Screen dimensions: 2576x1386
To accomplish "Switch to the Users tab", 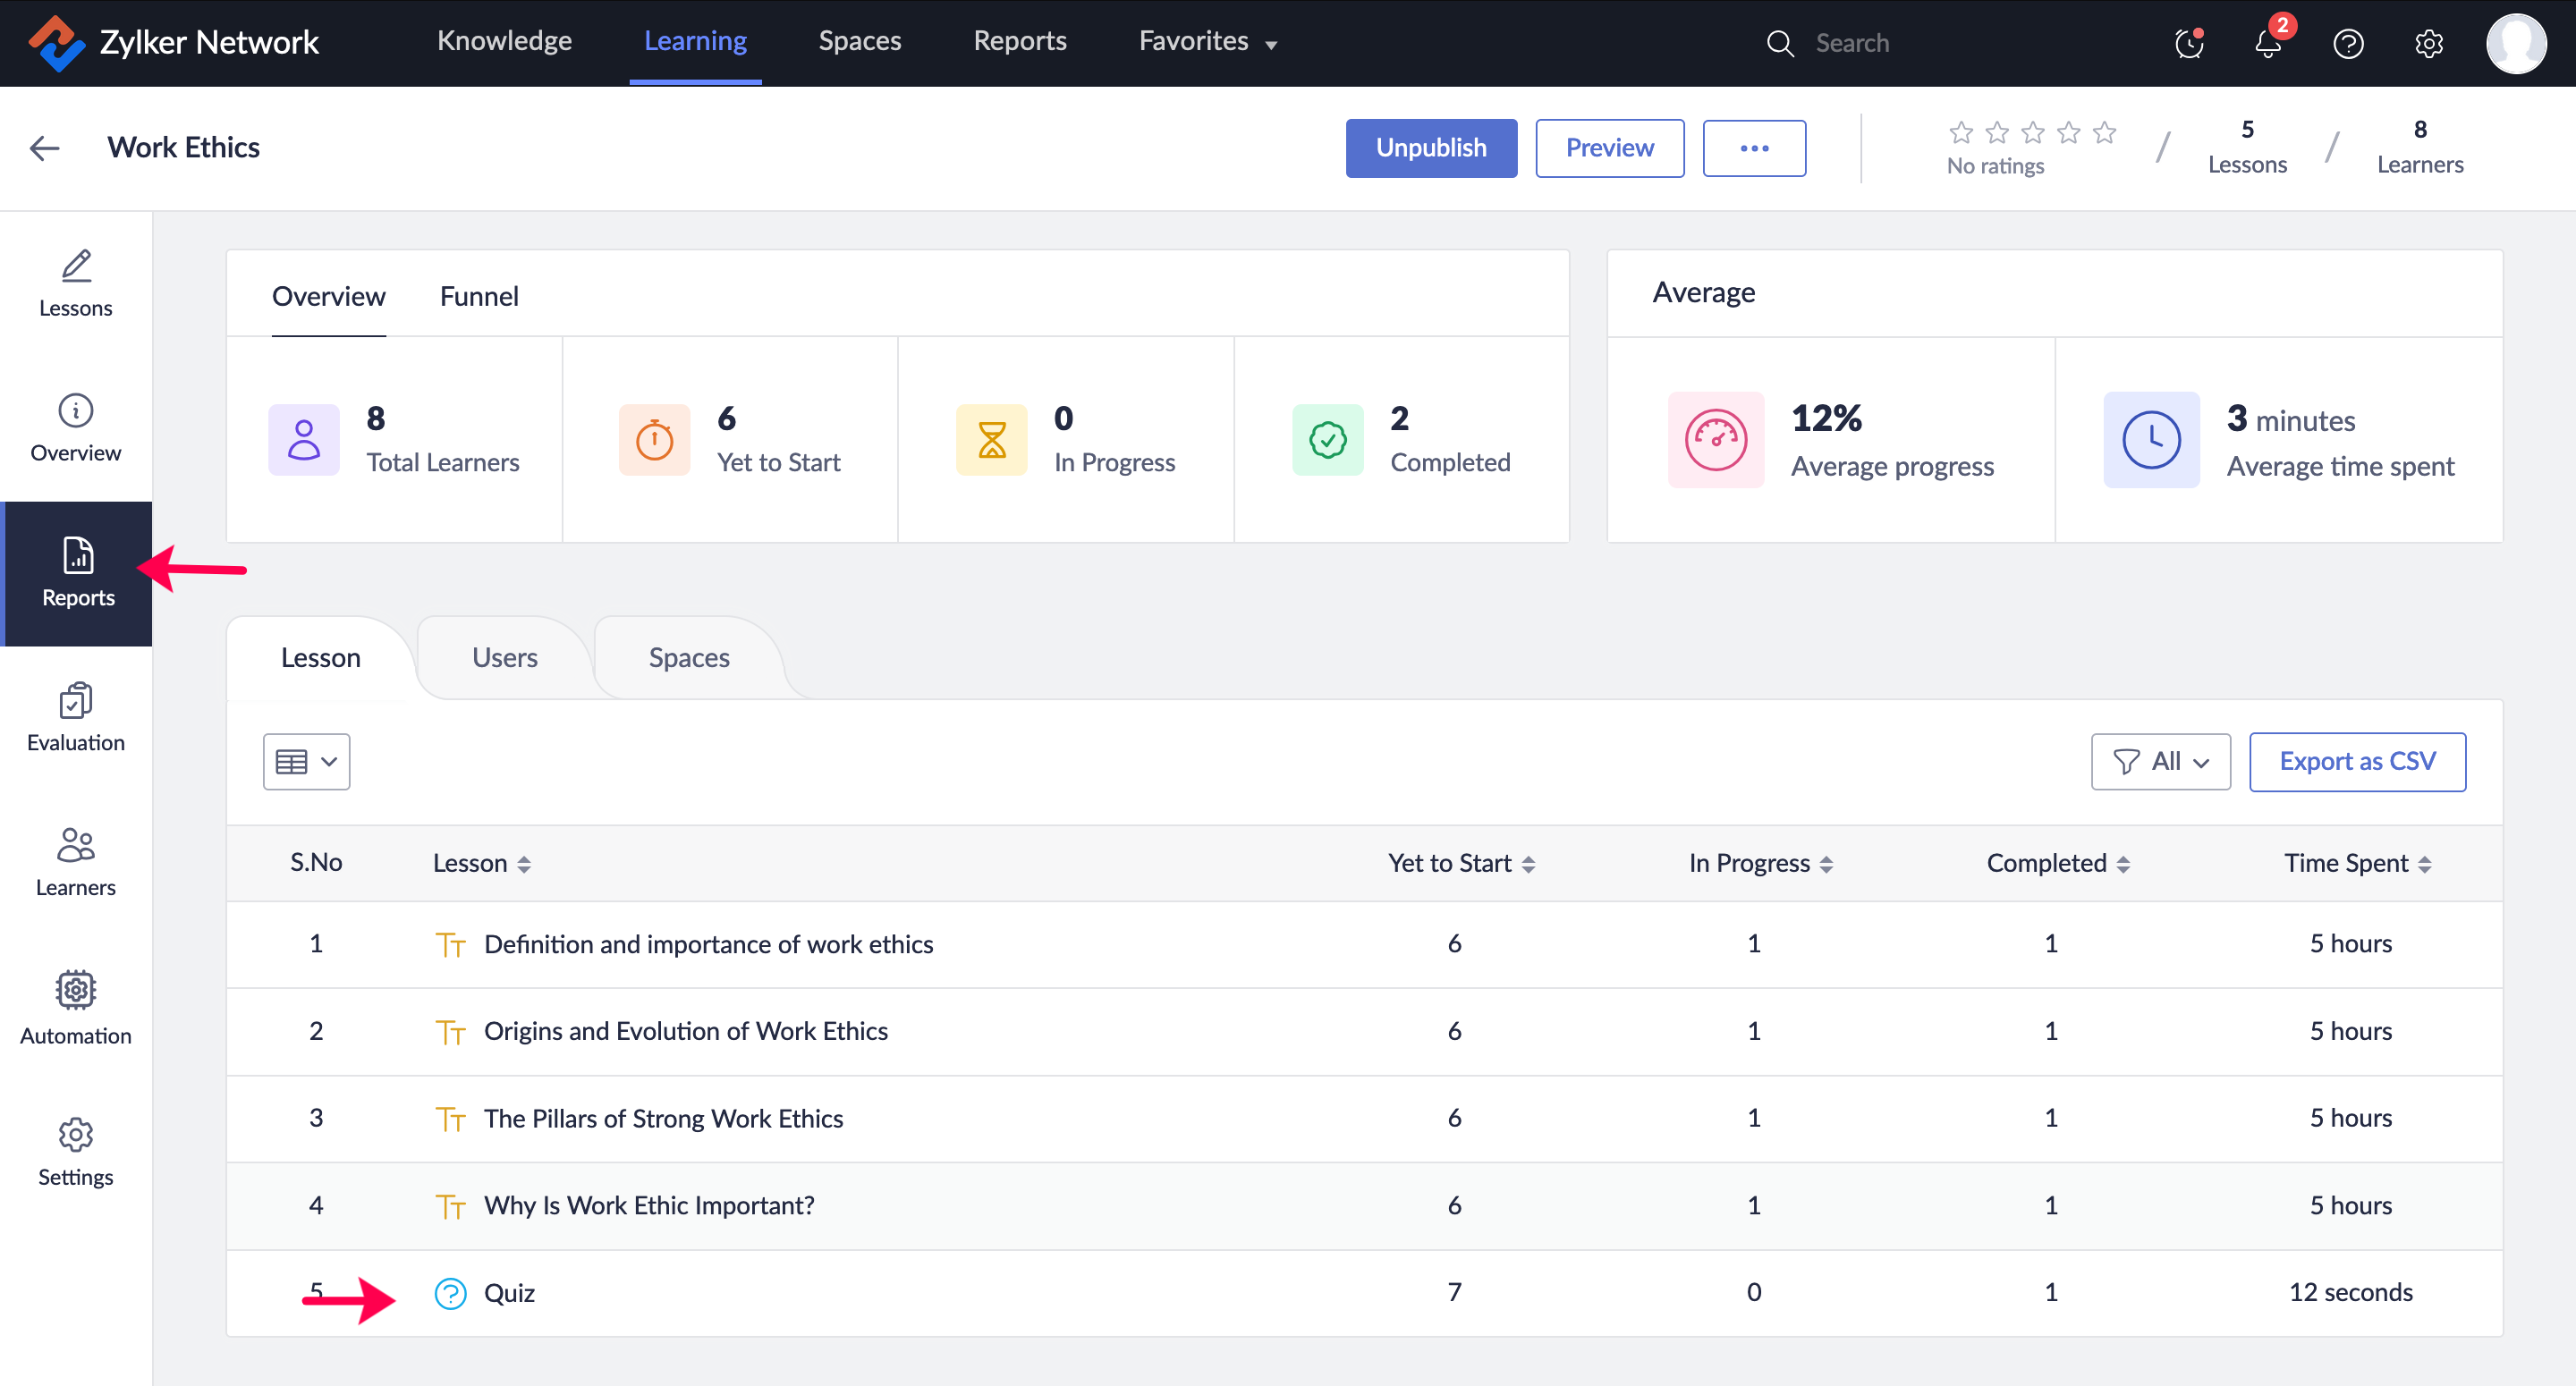I will (x=504, y=657).
